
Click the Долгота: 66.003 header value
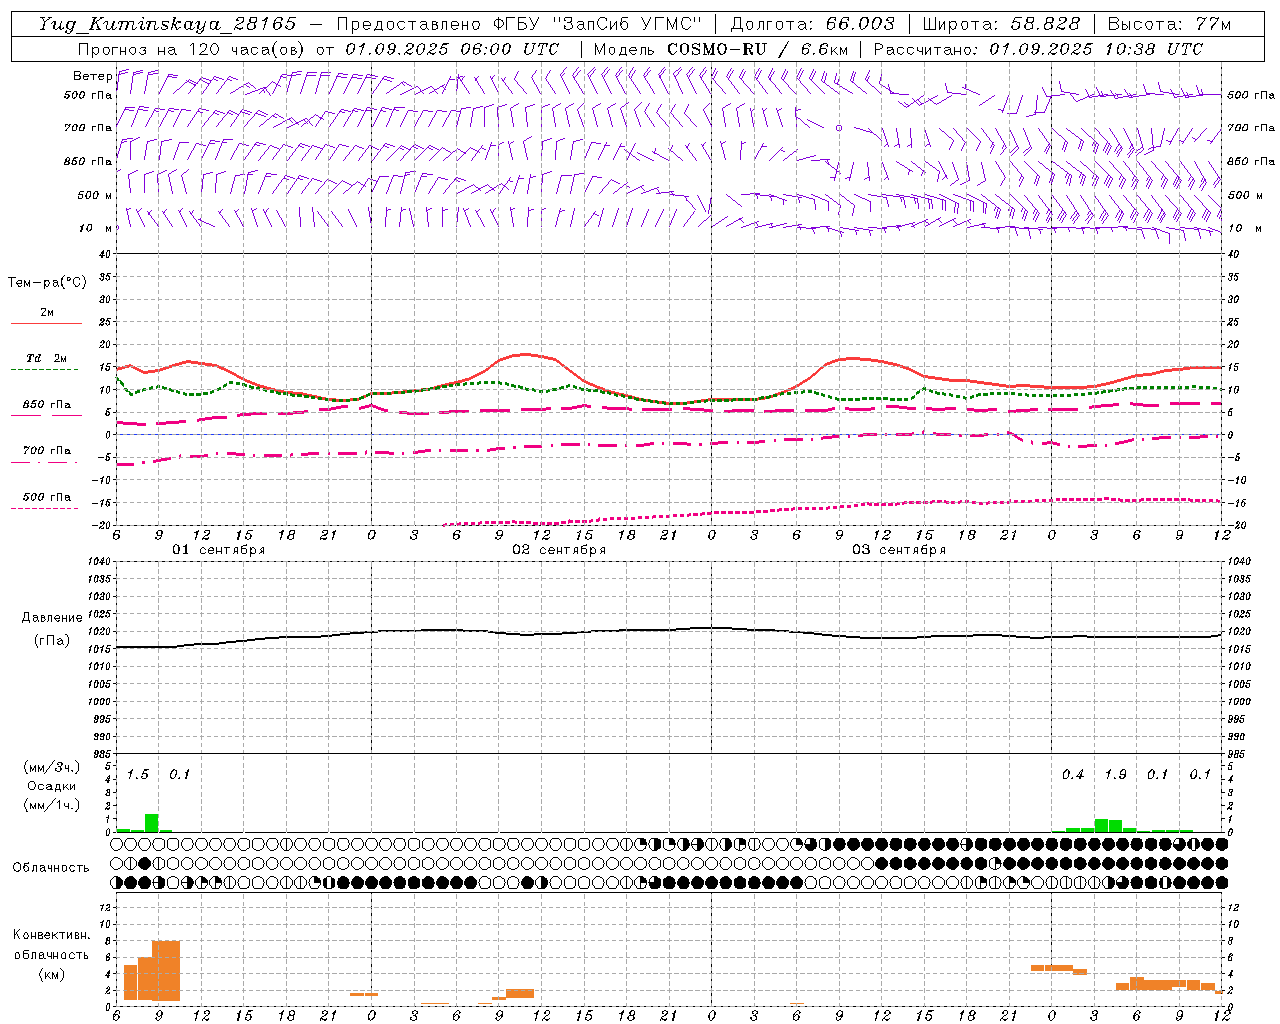812,24
